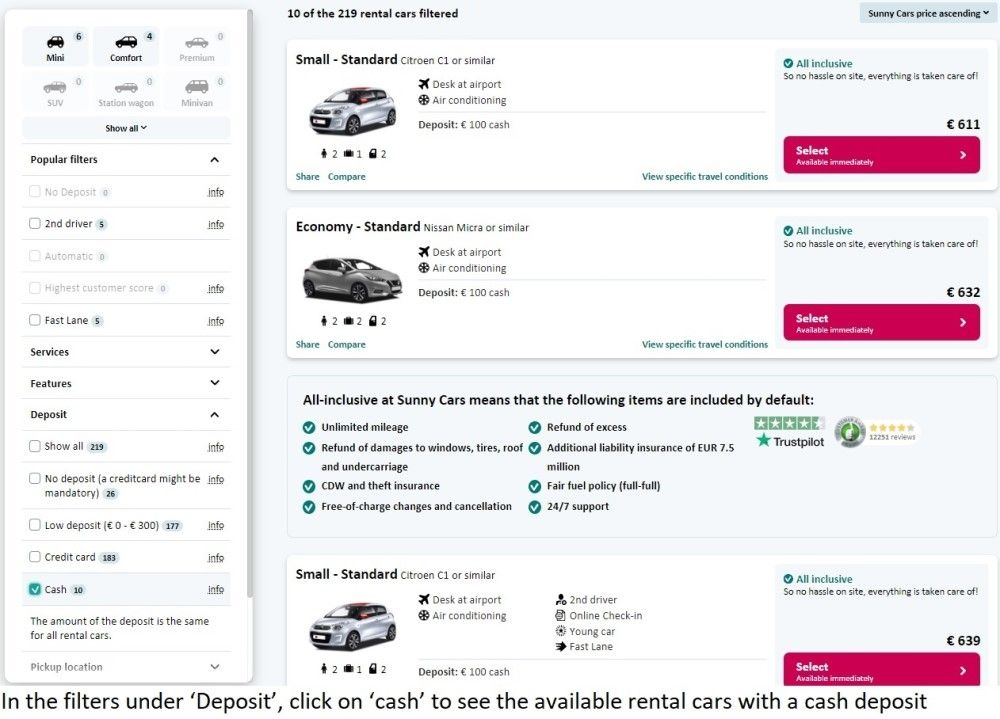Compare the Nissan Micra offer
Image resolution: width=1000 pixels, height=719 pixels.
[347, 345]
